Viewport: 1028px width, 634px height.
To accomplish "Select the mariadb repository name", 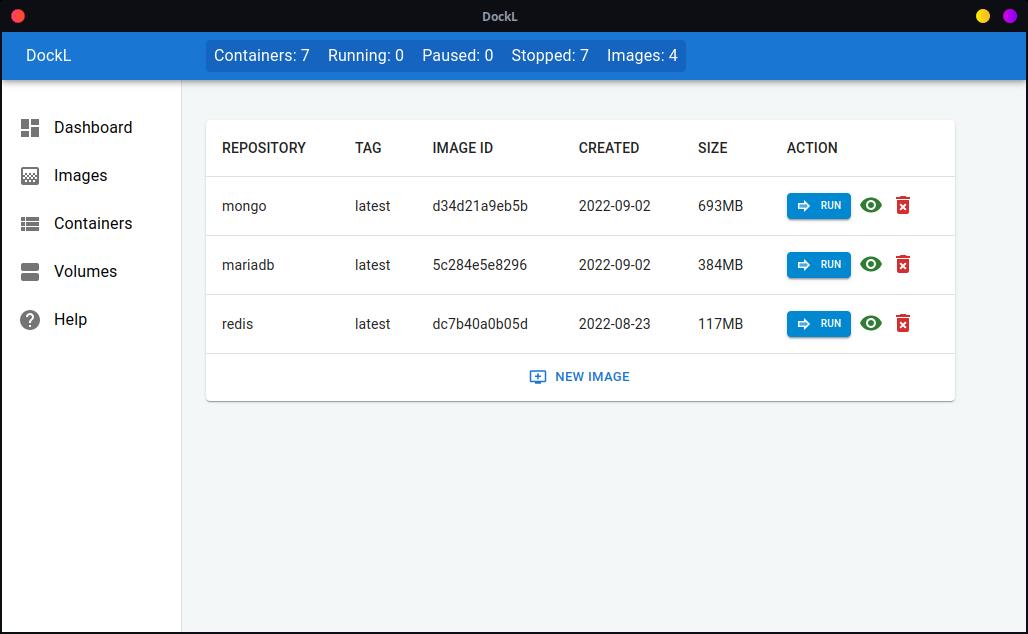I will (x=248, y=265).
